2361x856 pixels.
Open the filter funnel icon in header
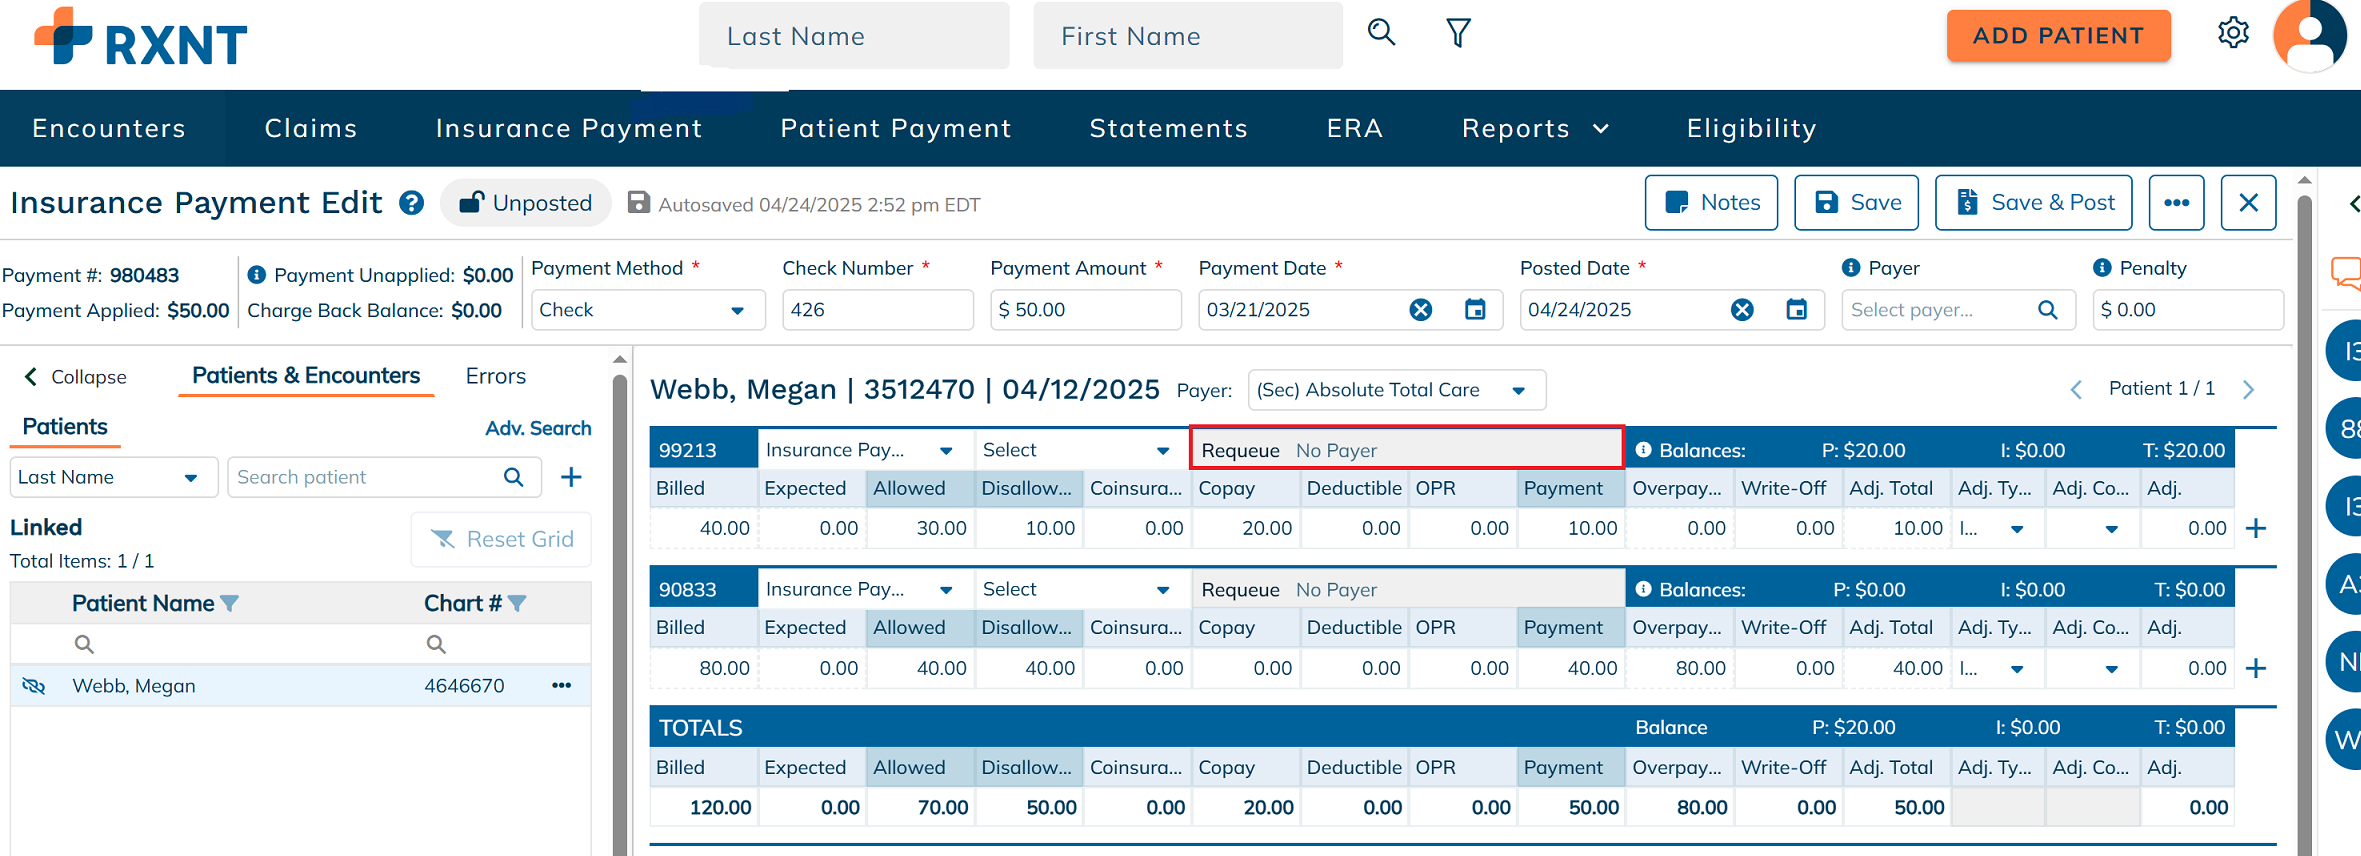(x=1458, y=33)
